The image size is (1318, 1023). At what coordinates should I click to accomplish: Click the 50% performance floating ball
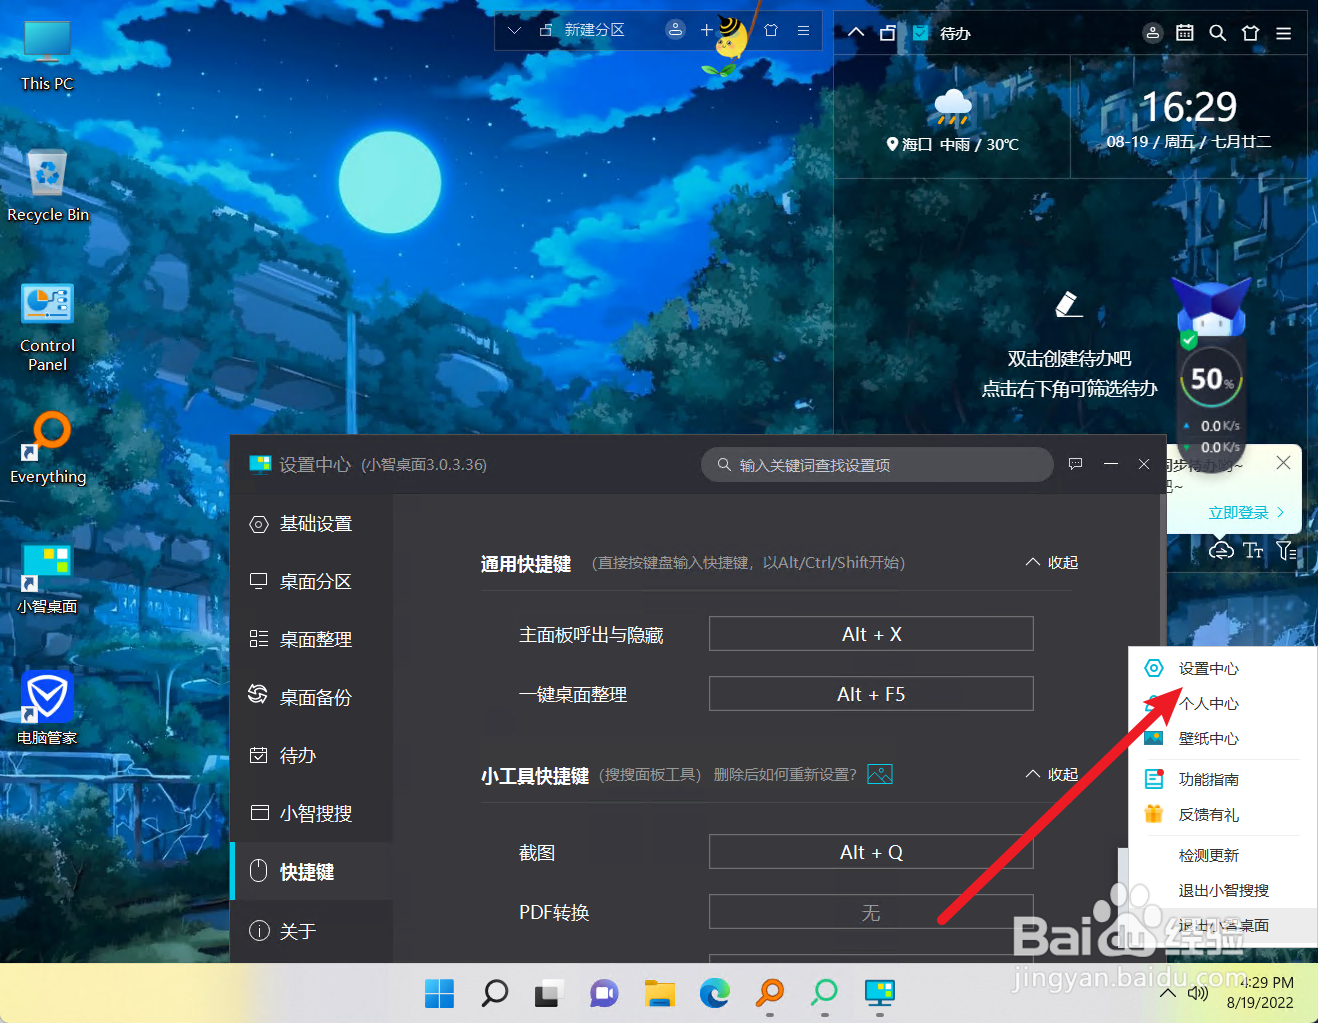1211,380
